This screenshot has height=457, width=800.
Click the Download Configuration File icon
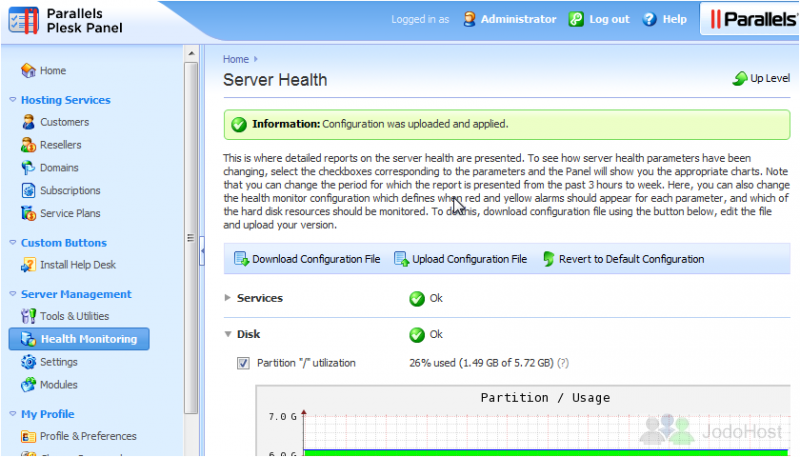[x=241, y=259]
